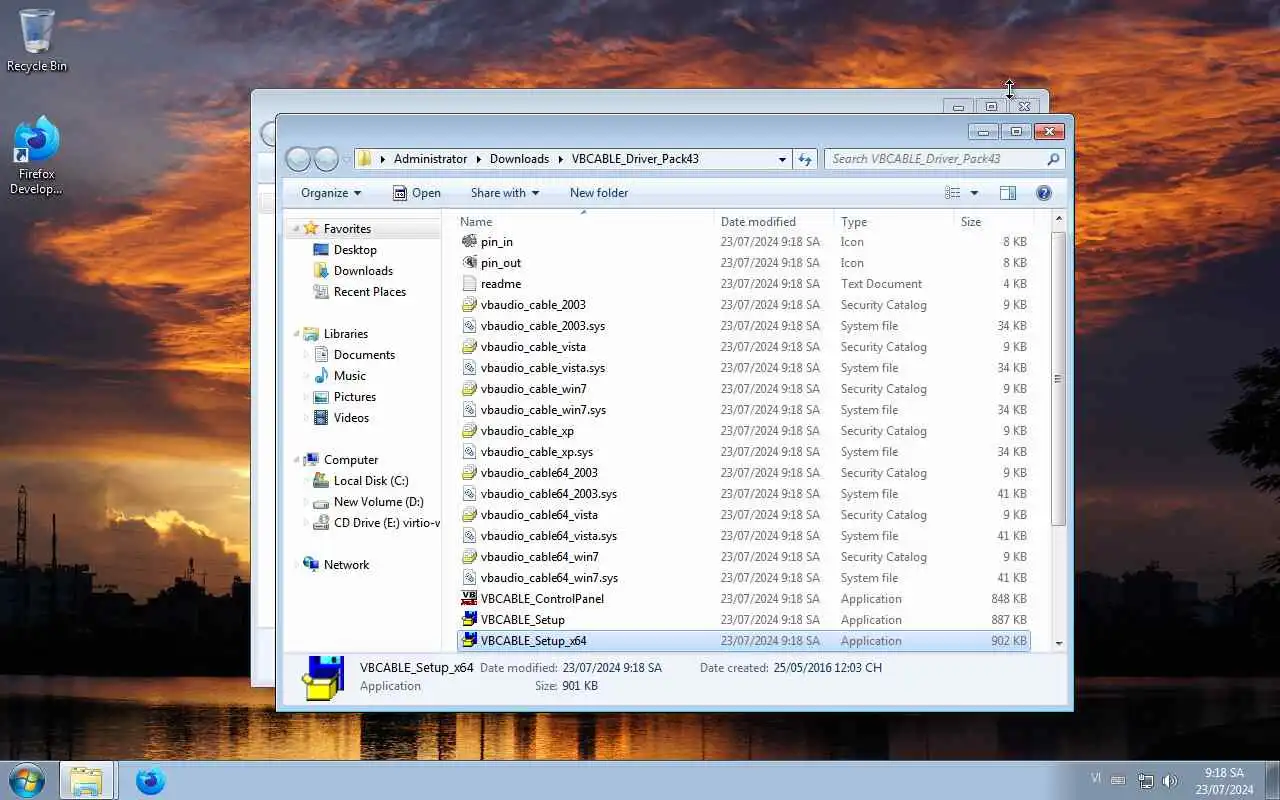This screenshot has height=800, width=1280.
Task: Open the Windows Start button
Action: 26,780
